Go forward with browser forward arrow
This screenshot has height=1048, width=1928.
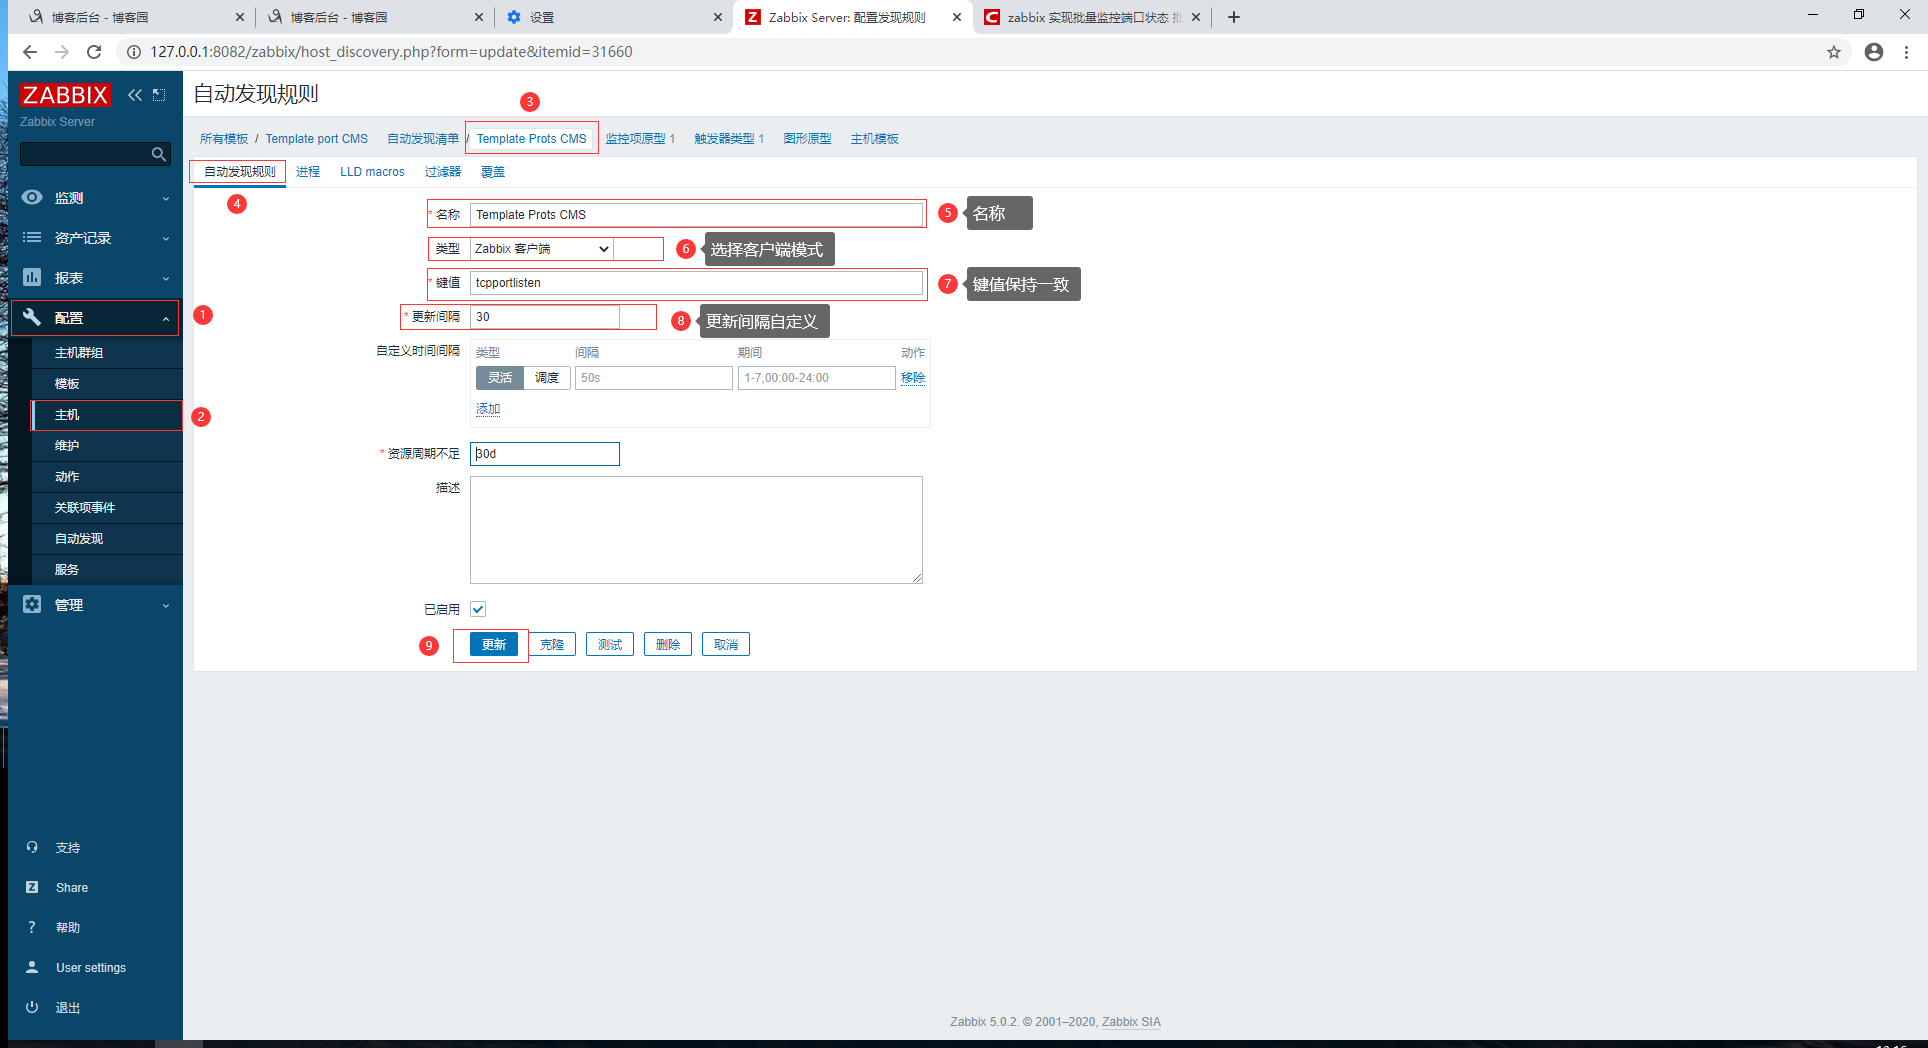[x=62, y=52]
